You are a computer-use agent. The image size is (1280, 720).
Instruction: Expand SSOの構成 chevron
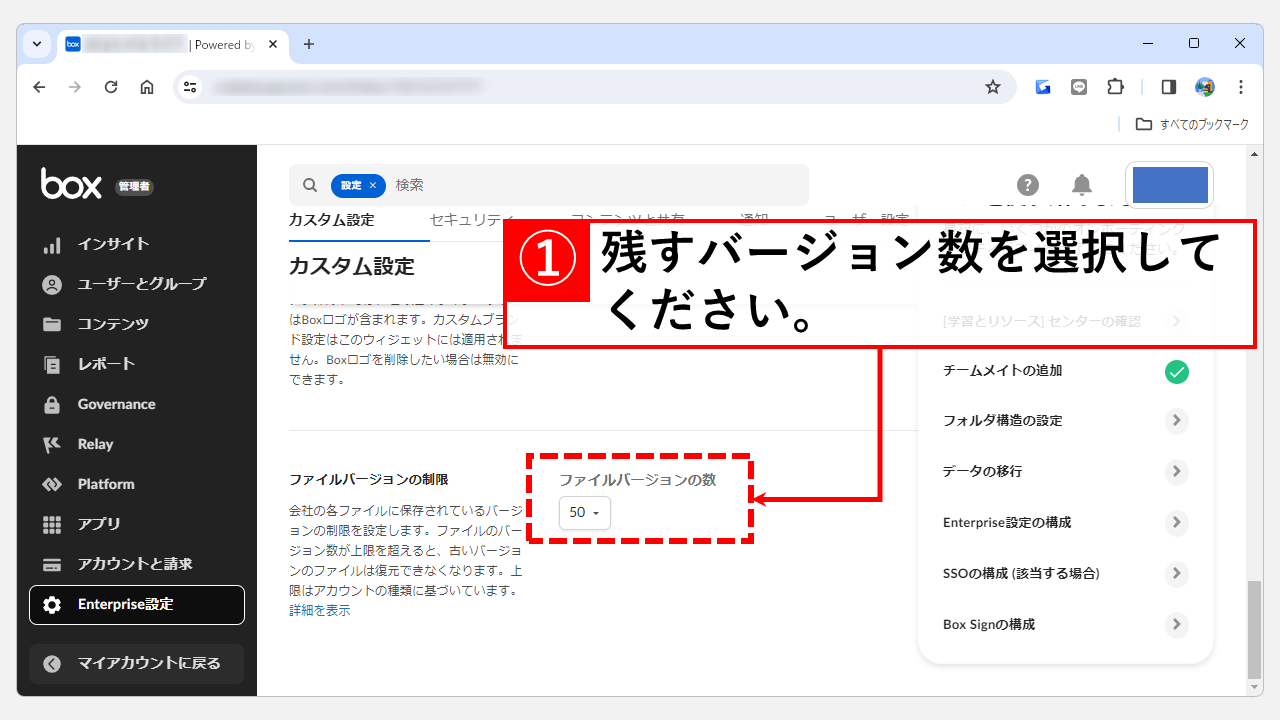pyautogui.click(x=1177, y=574)
